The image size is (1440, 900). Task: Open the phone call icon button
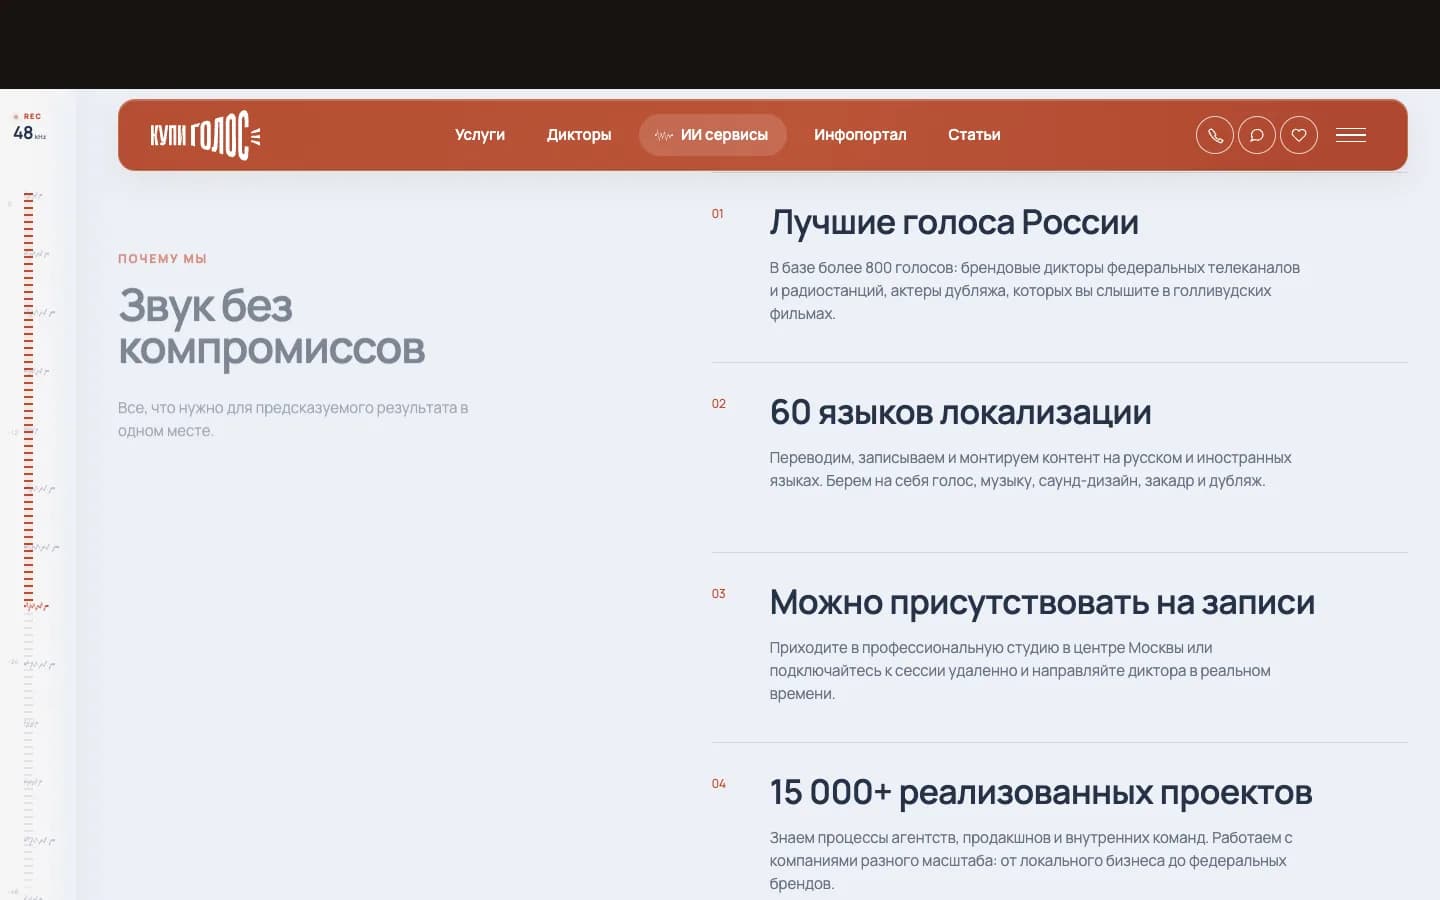pyautogui.click(x=1215, y=135)
